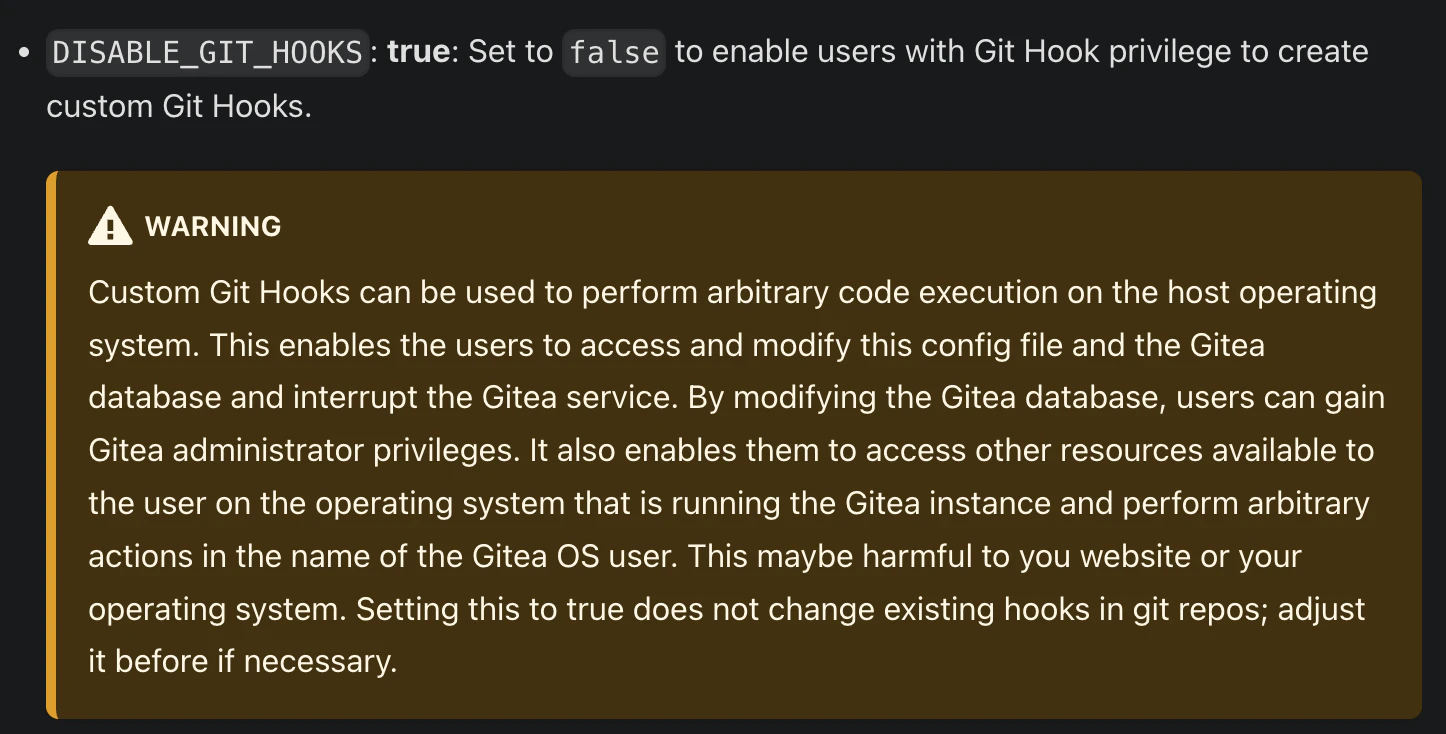The width and height of the screenshot is (1446, 734).
Task: Click the bullet point before DISABLE_GIT_HOOKS
Action: pyautogui.click(x=24, y=52)
